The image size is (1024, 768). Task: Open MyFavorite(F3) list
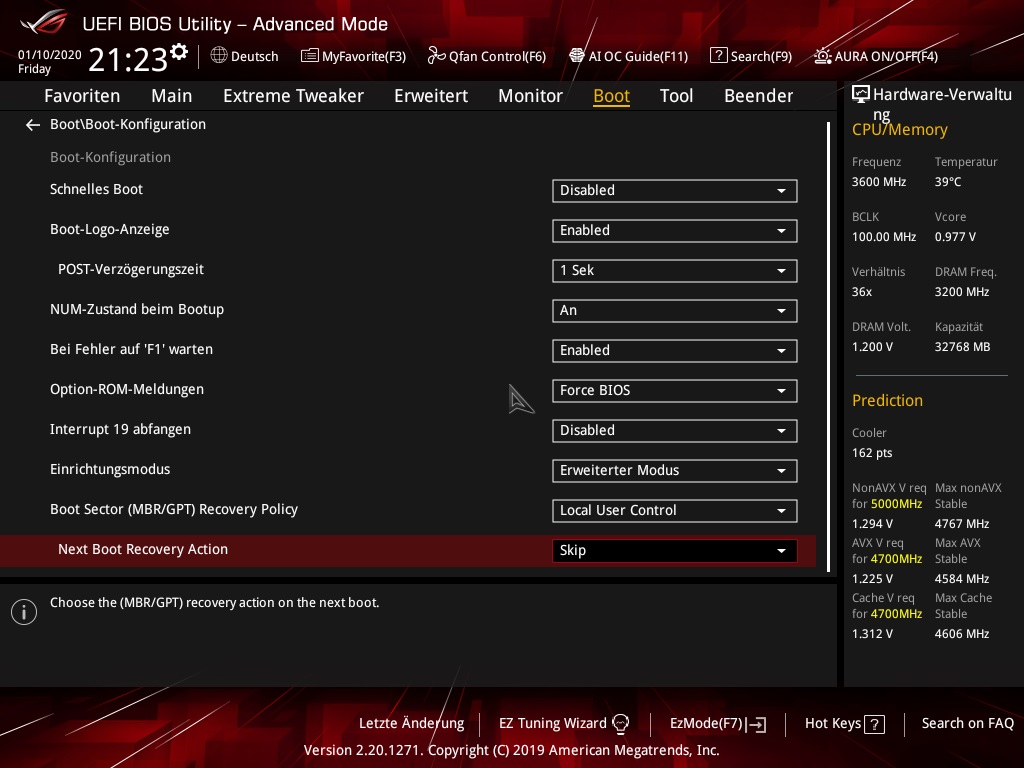coord(353,56)
